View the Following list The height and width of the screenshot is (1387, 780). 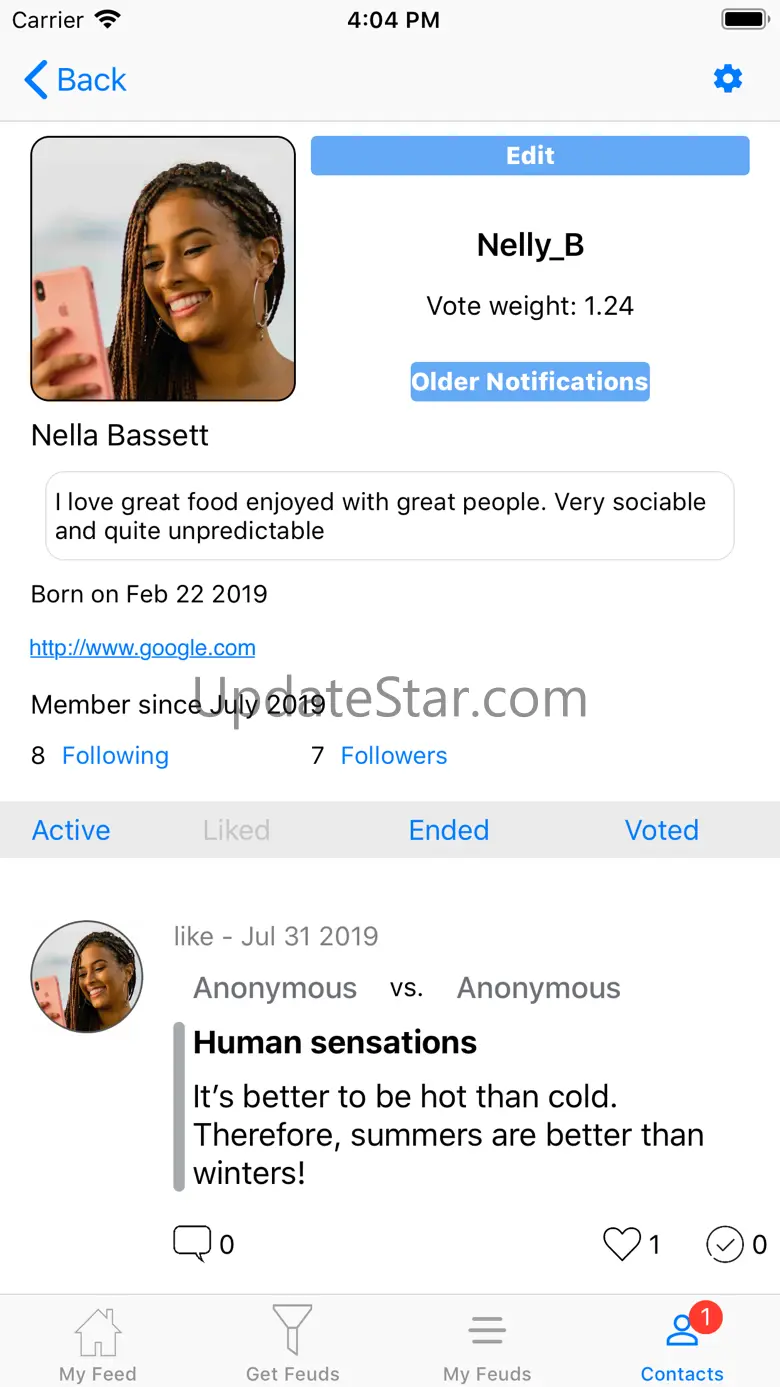[115, 756]
